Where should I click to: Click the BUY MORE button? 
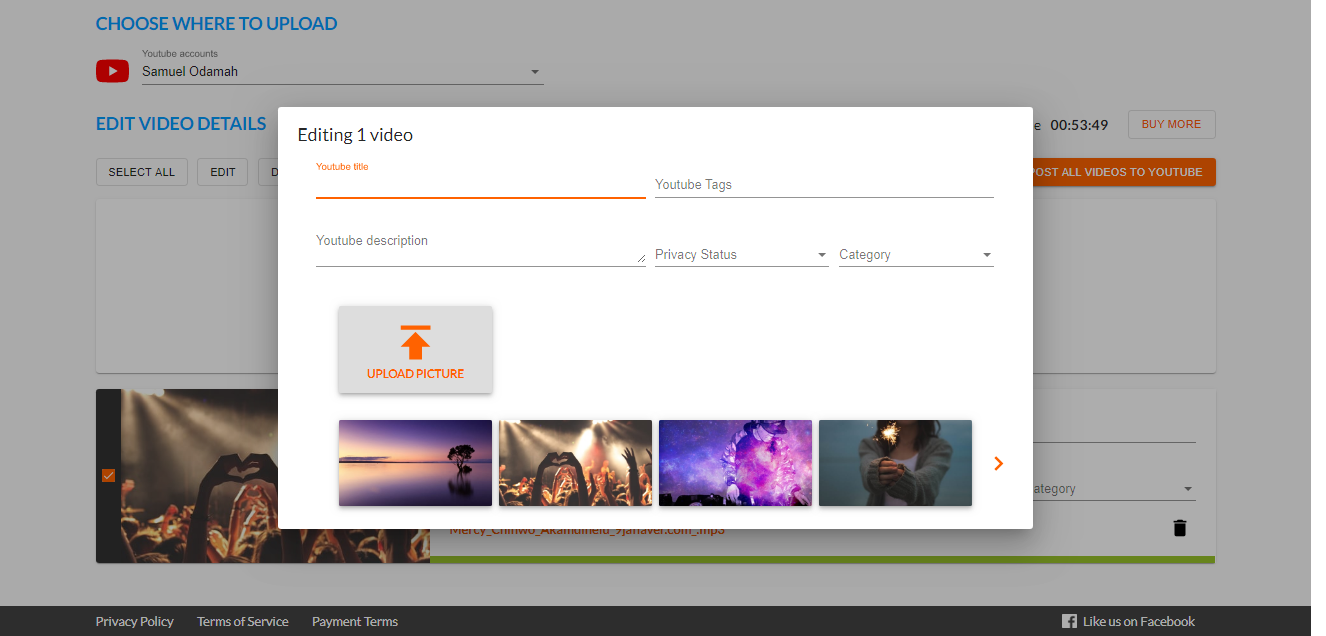(x=1171, y=125)
